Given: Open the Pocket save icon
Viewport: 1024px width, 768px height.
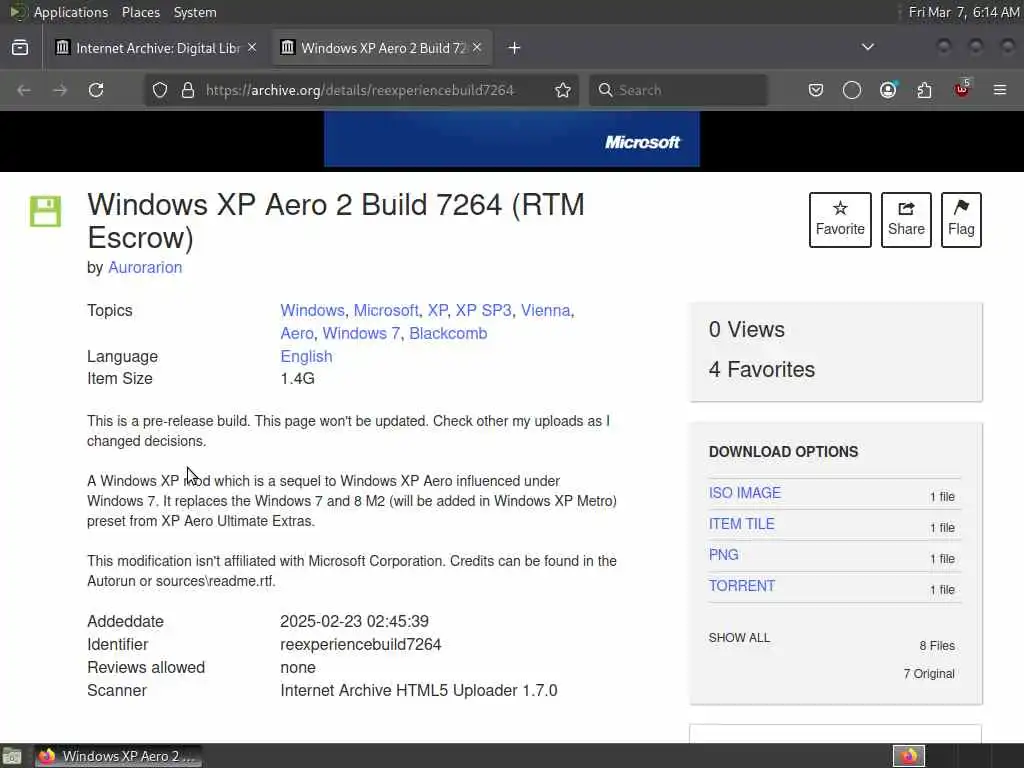Looking at the screenshot, I should click(816, 90).
